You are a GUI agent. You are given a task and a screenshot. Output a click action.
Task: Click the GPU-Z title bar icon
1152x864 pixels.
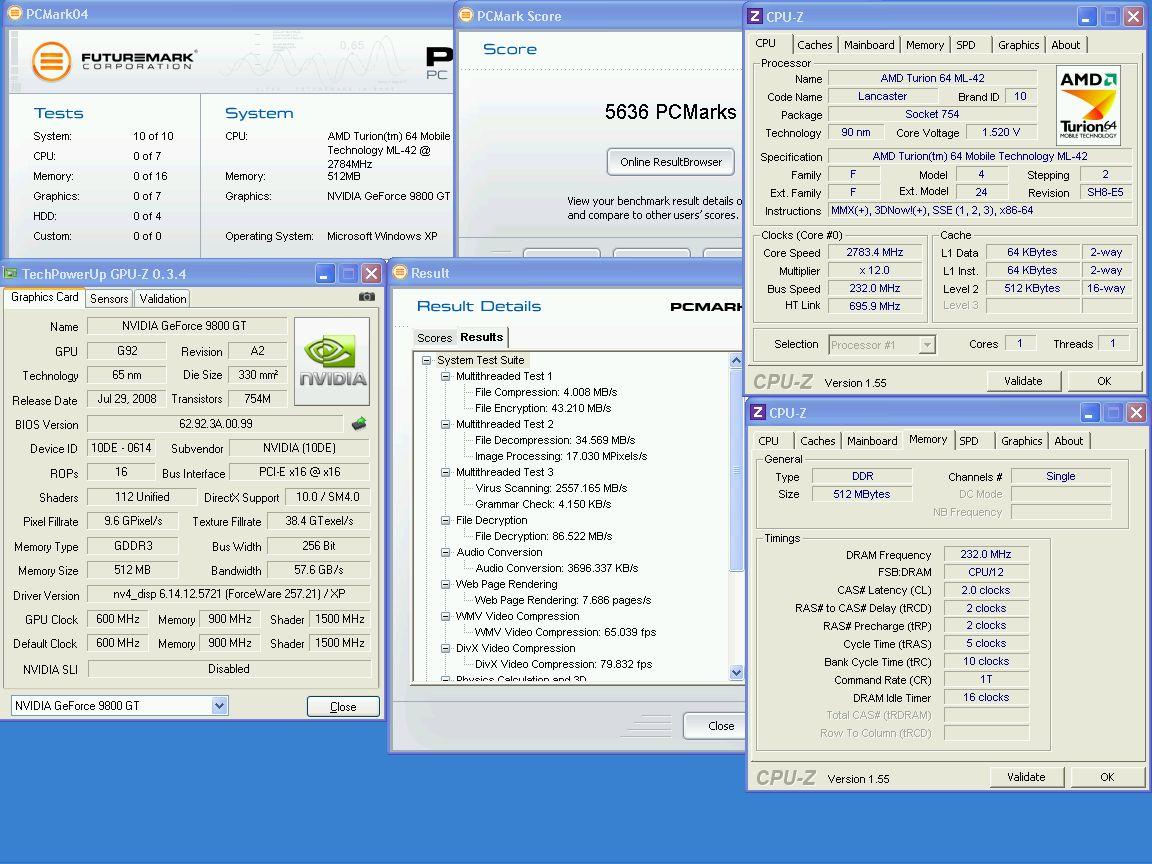click(10, 274)
